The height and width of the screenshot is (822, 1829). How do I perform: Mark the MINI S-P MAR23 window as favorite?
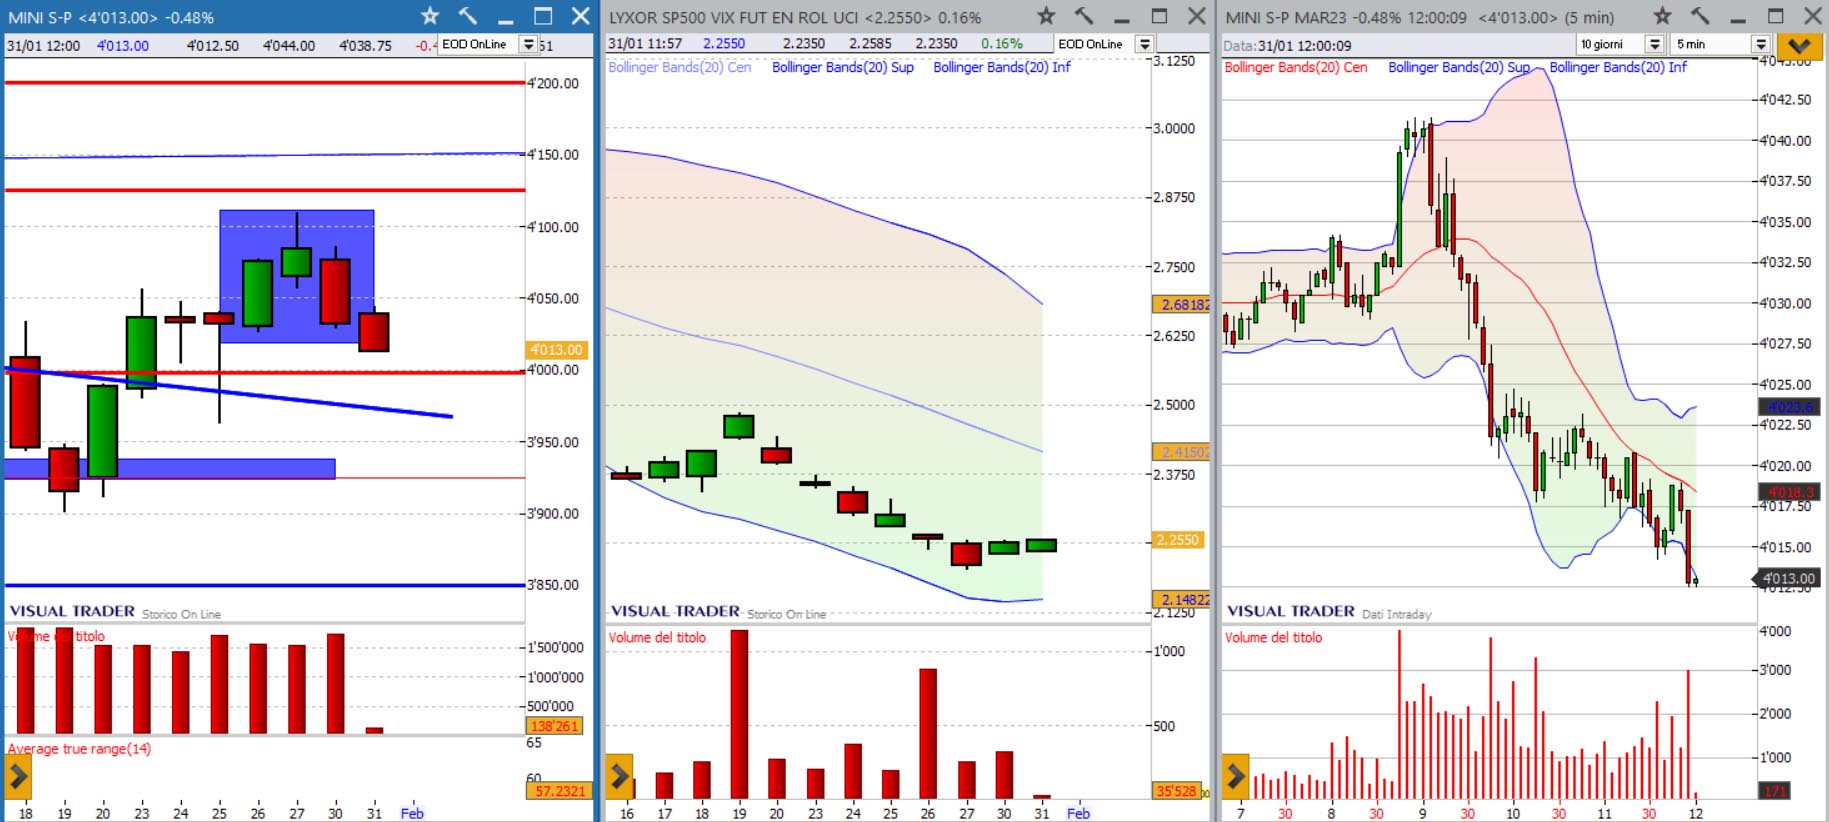tap(1662, 16)
